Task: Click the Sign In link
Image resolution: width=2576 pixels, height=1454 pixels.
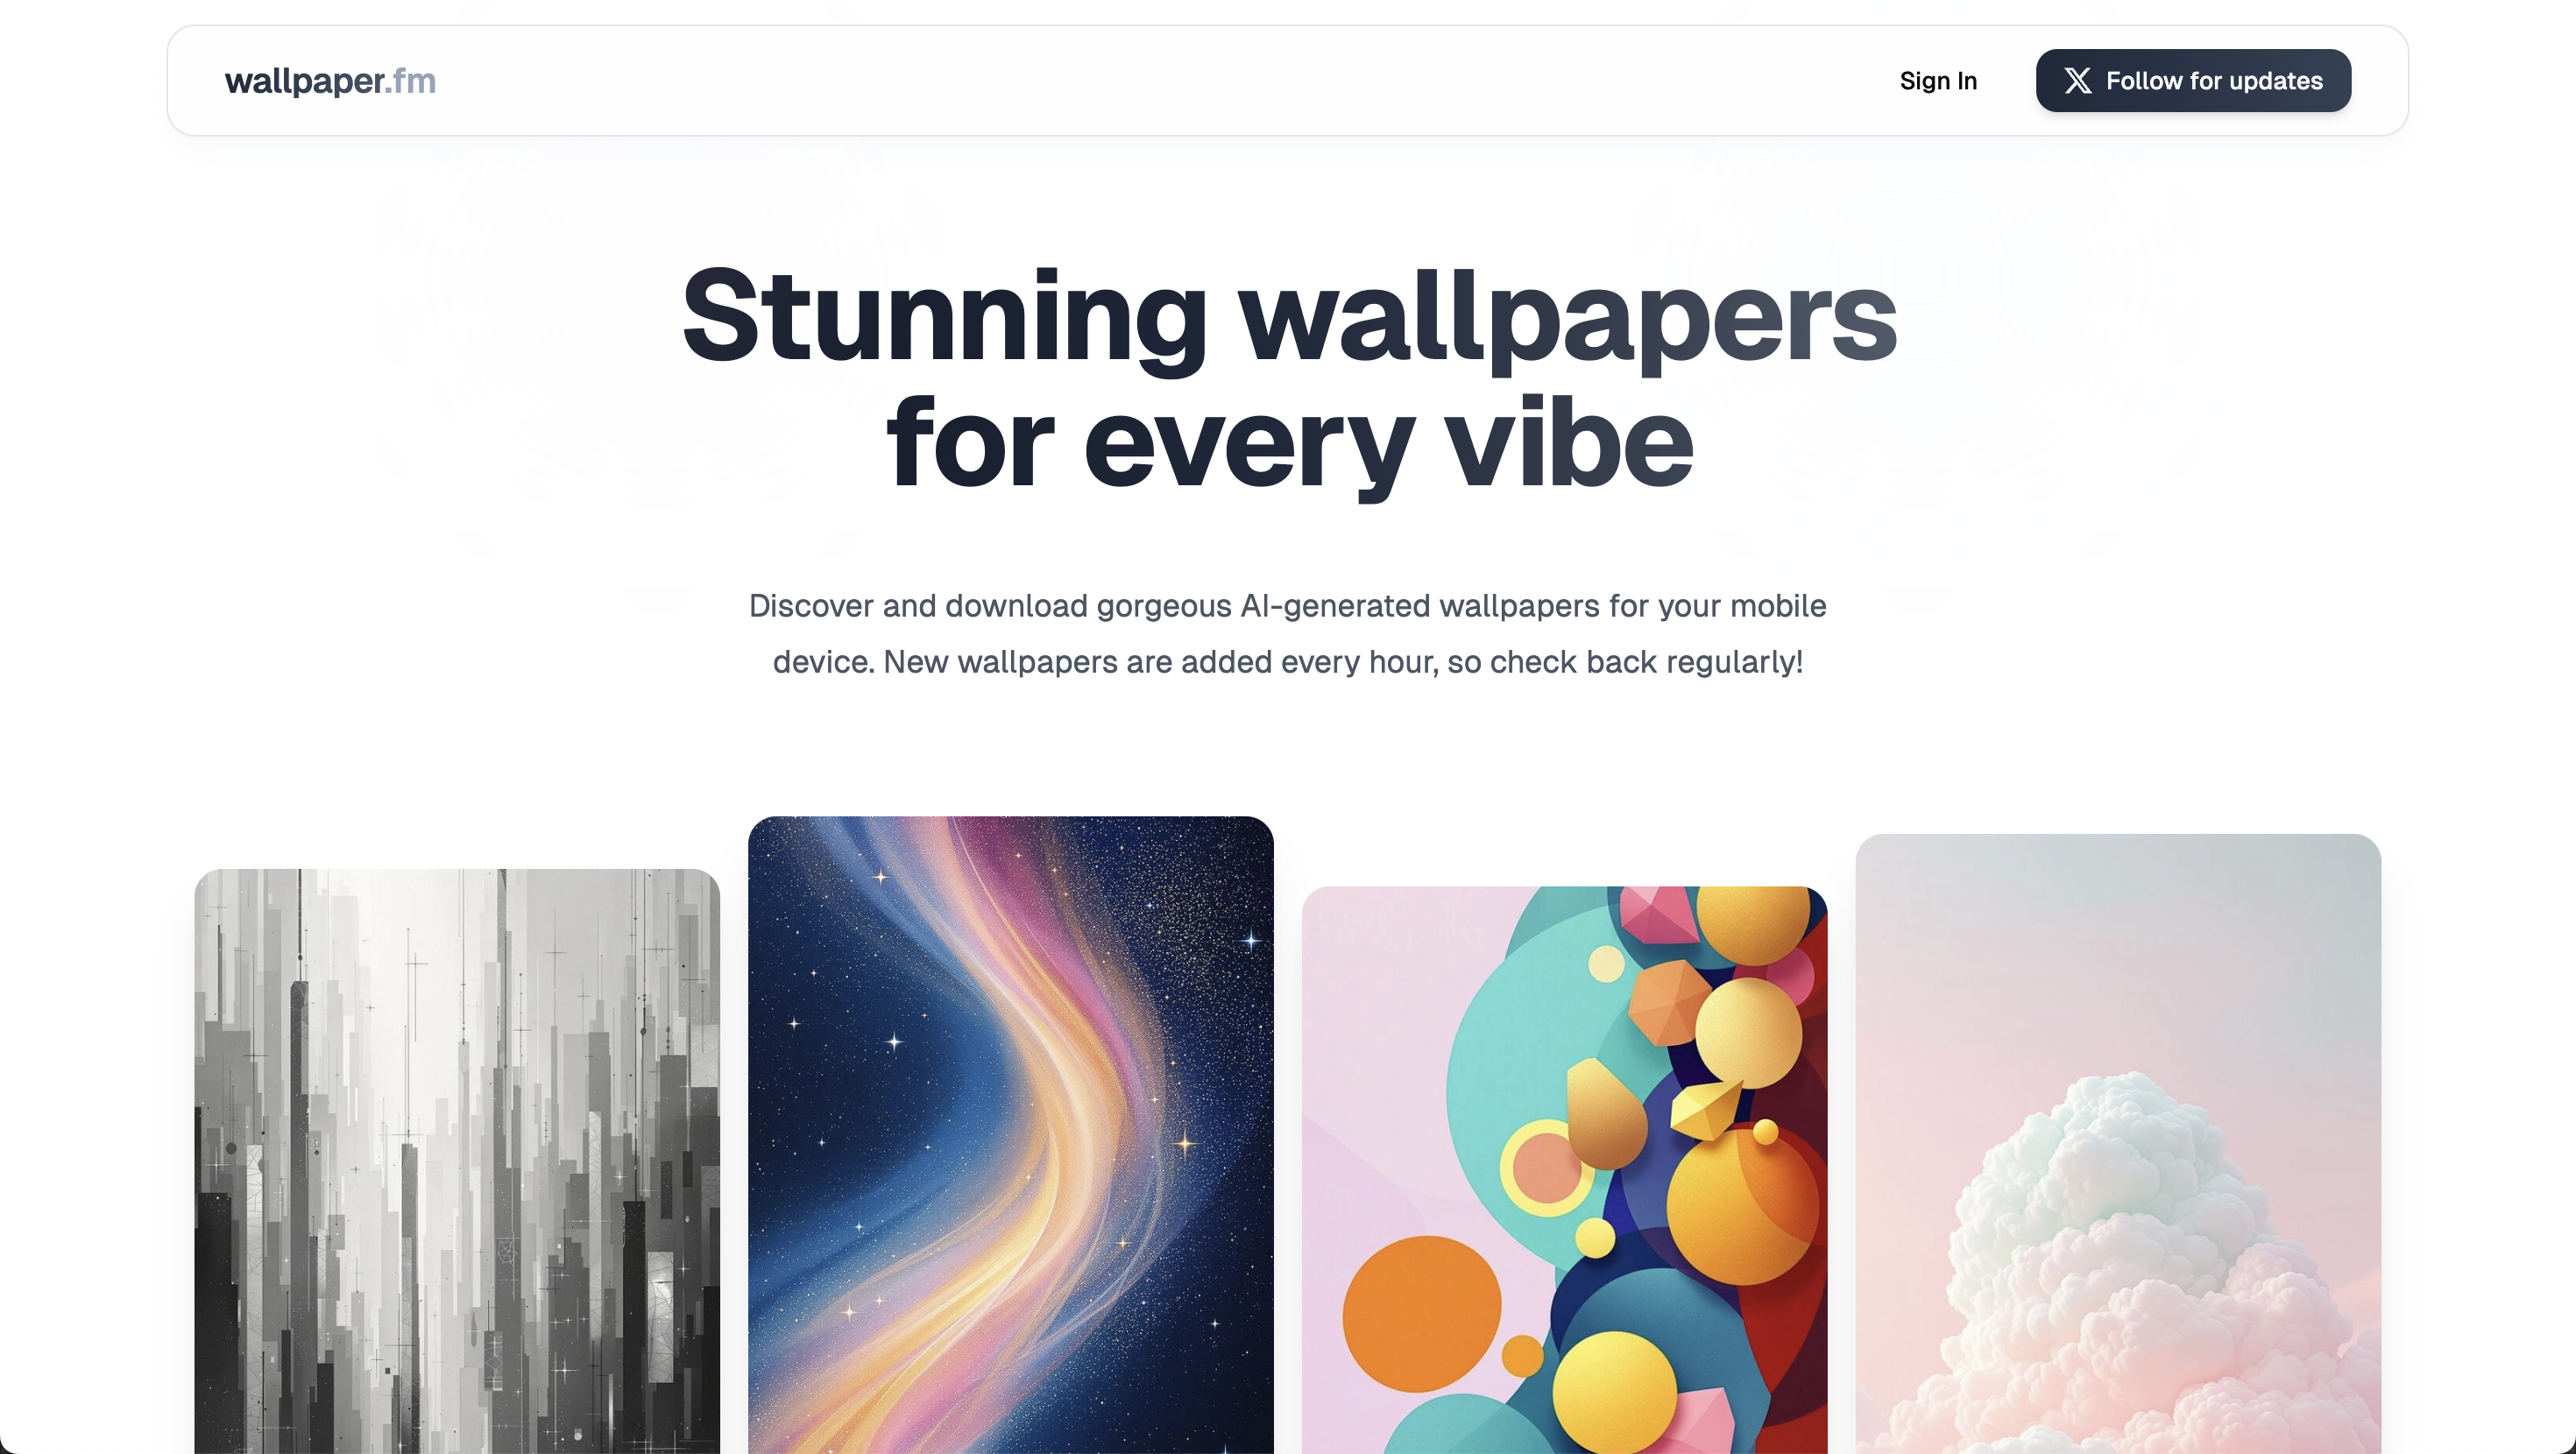Action: (x=1938, y=81)
